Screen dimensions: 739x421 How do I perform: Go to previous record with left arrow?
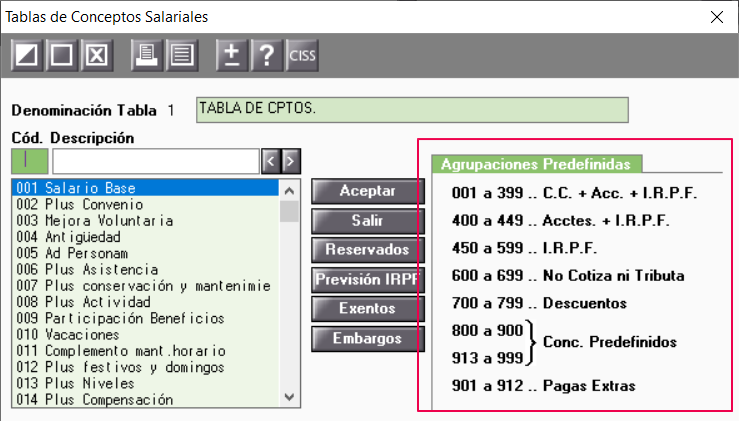tap(271, 161)
